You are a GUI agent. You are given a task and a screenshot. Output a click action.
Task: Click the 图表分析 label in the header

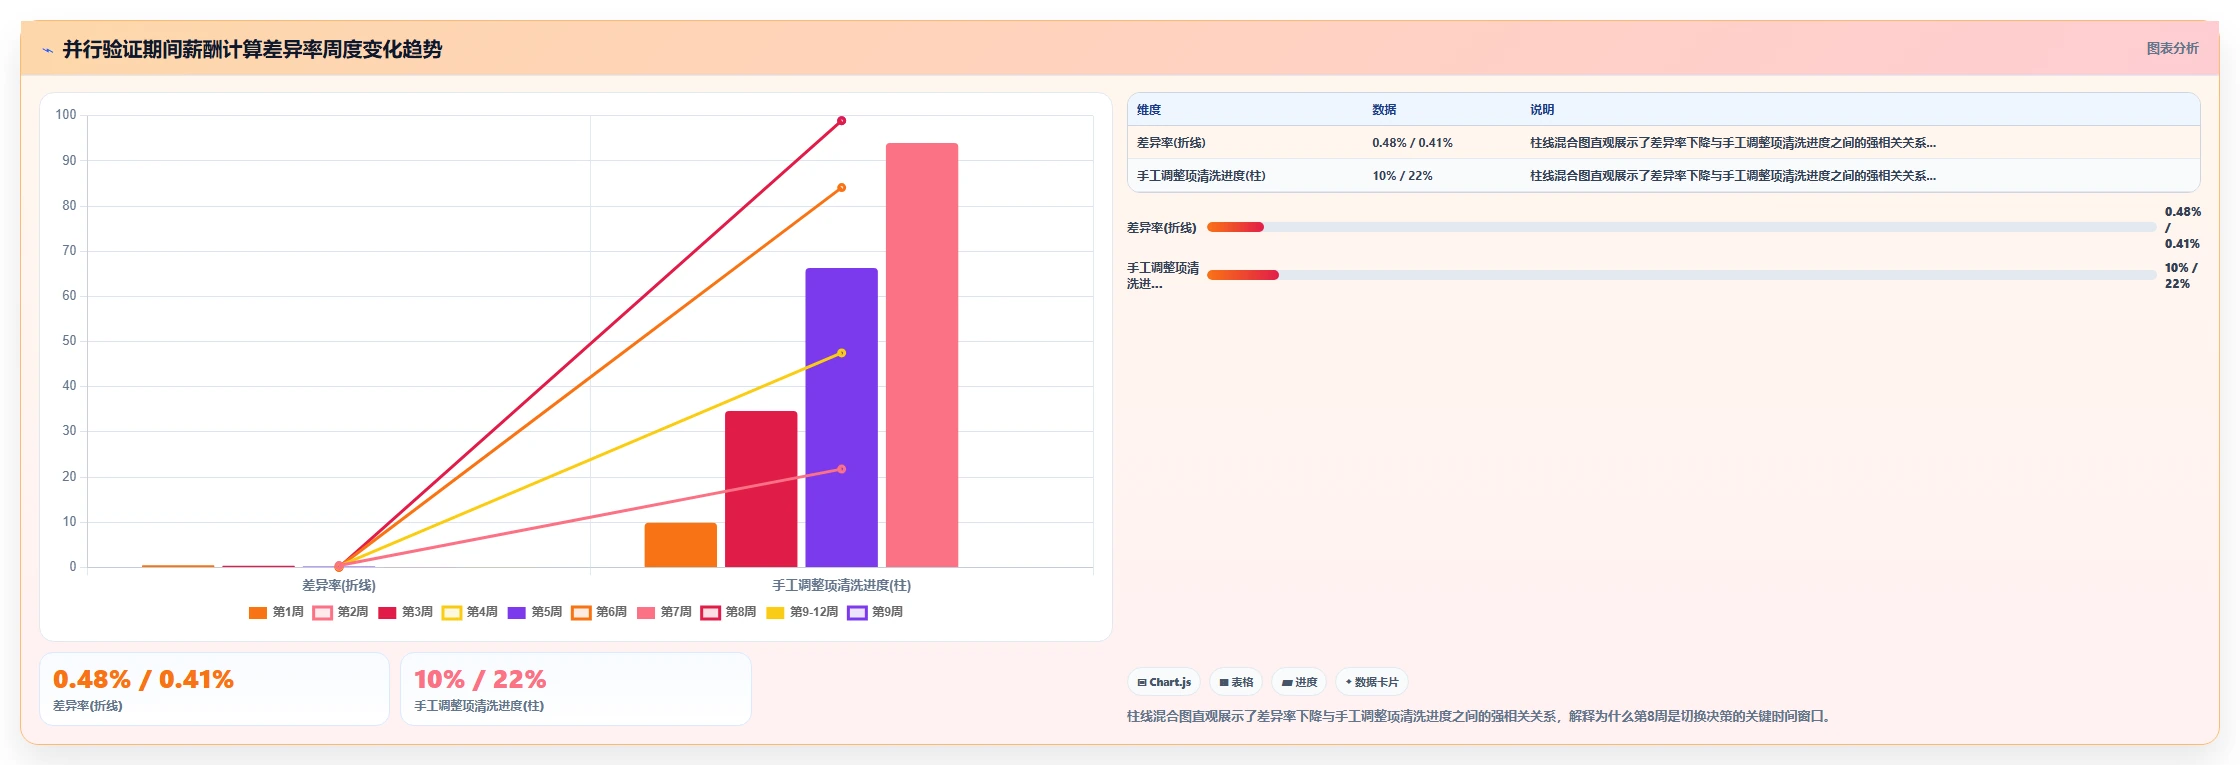tap(2172, 48)
